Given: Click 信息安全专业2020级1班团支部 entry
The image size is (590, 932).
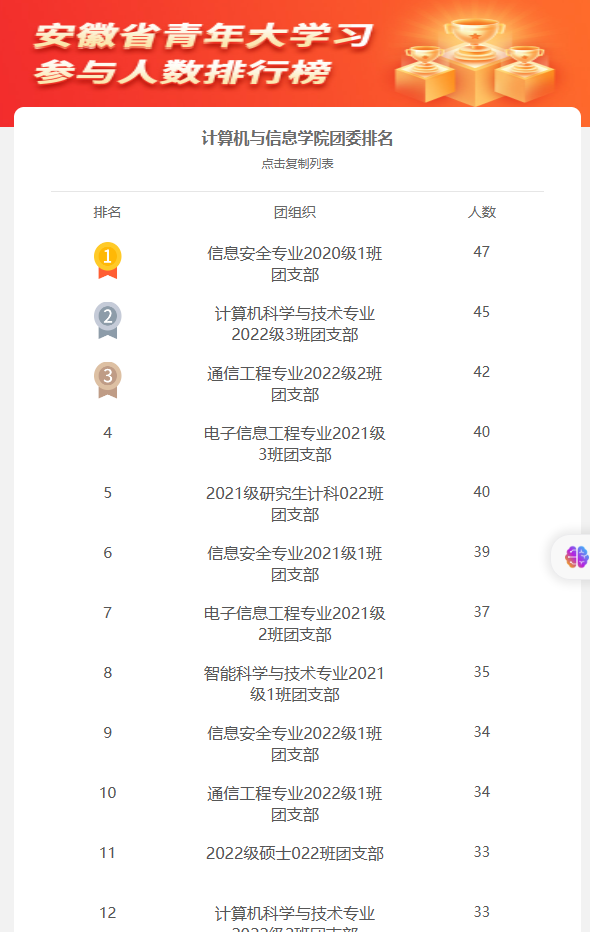Looking at the screenshot, I should (x=295, y=264).
